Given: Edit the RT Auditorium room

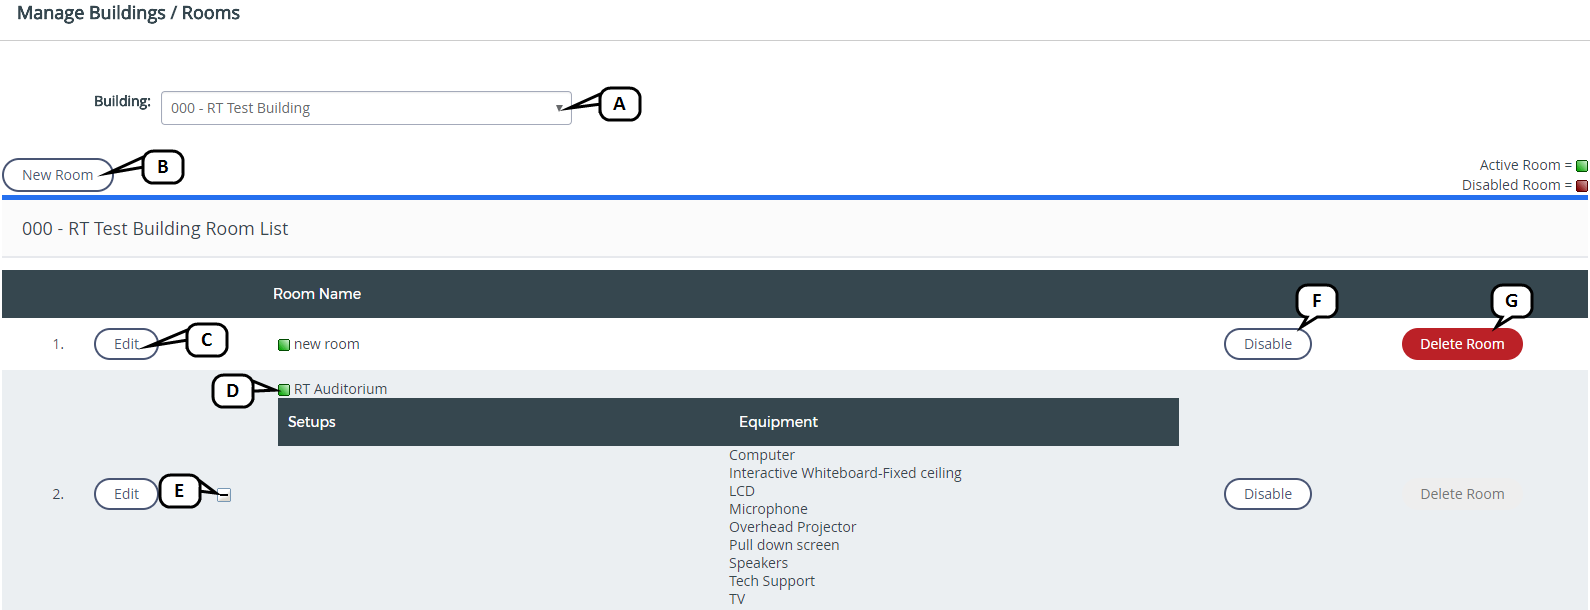Looking at the screenshot, I should 126,494.
